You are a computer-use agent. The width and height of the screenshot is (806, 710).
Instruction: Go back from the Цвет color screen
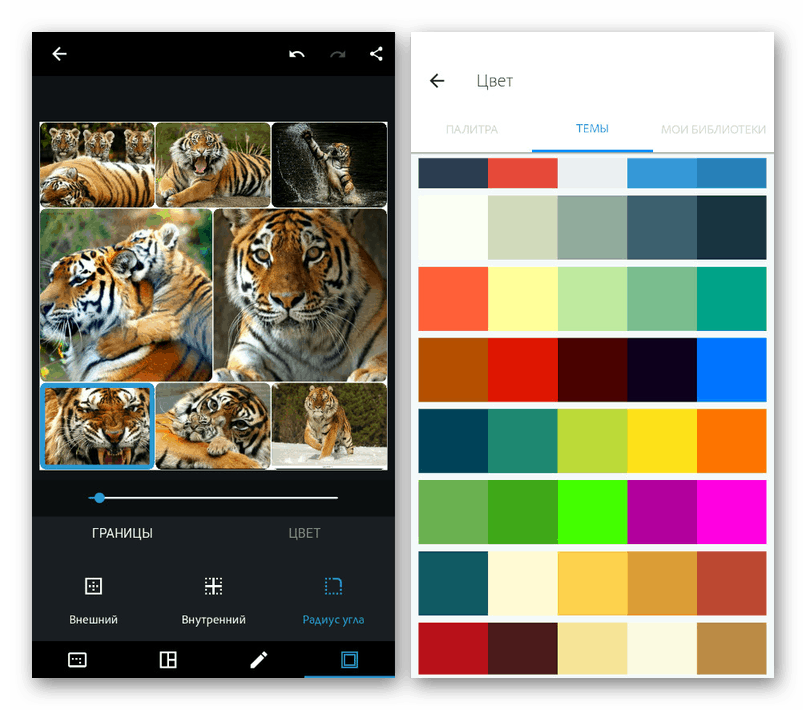click(437, 81)
